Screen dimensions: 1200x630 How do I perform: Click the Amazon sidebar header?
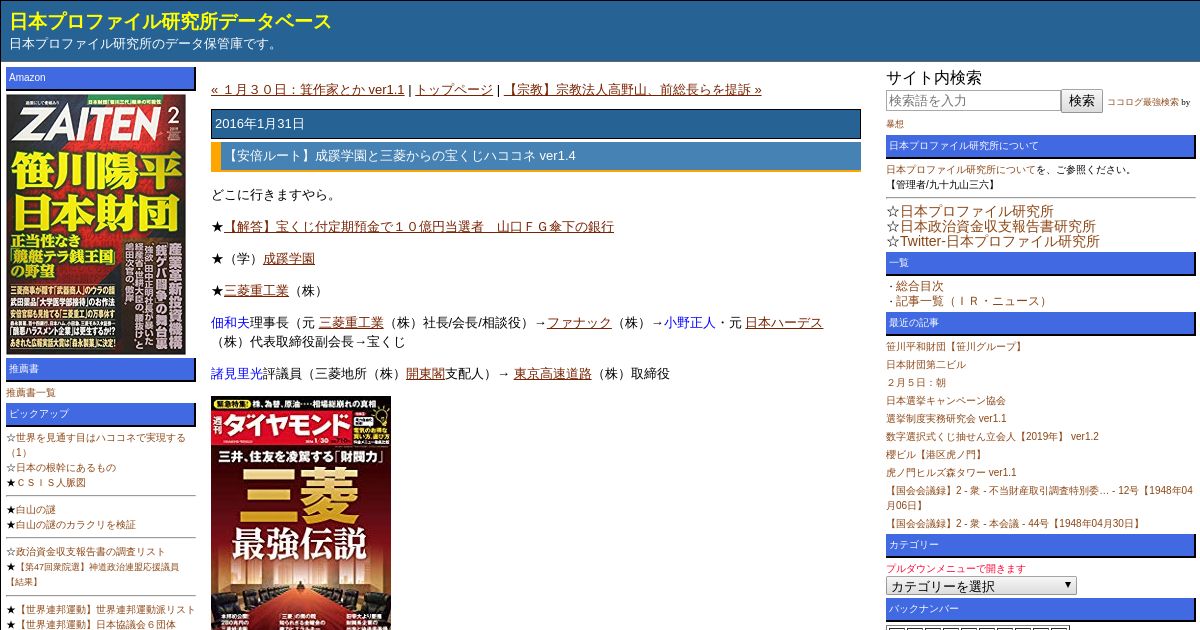tap(101, 78)
